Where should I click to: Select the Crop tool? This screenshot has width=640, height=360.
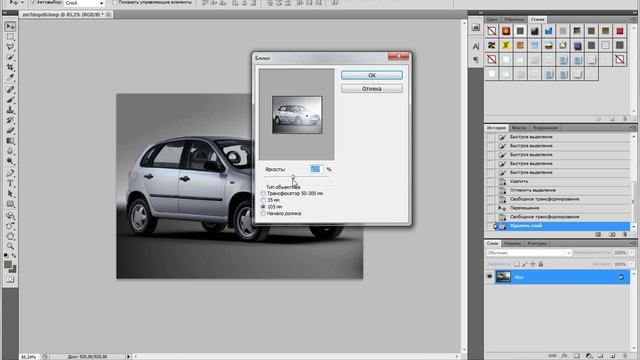click(10, 67)
